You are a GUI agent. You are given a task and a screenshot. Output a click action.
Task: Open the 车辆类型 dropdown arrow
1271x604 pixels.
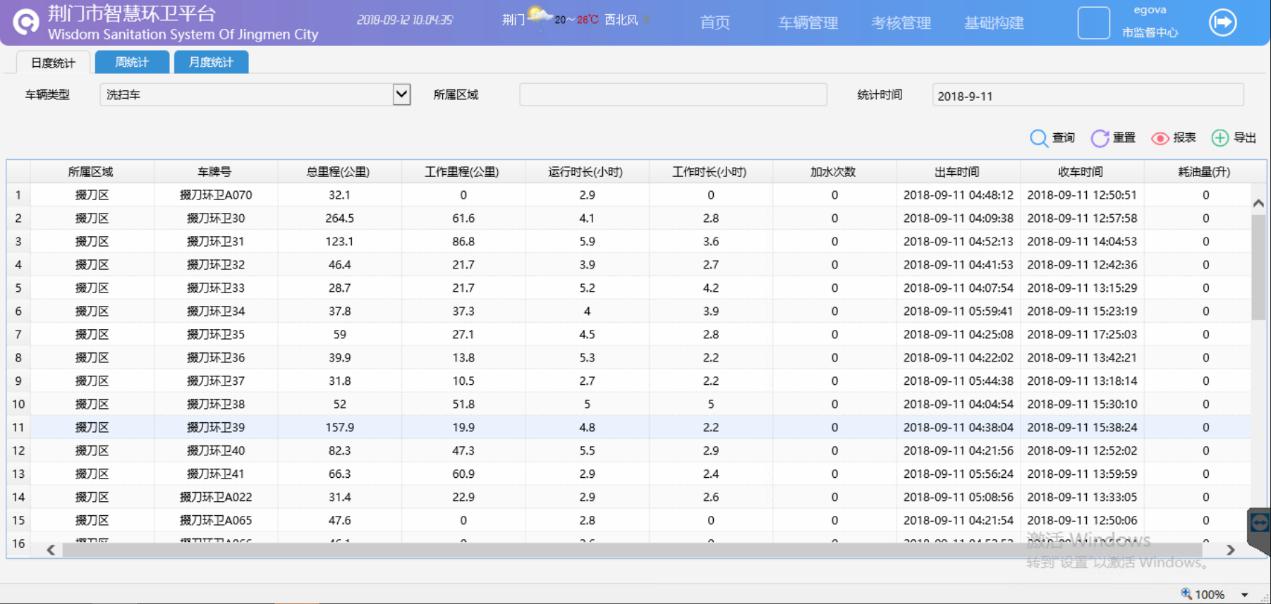click(x=402, y=94)
